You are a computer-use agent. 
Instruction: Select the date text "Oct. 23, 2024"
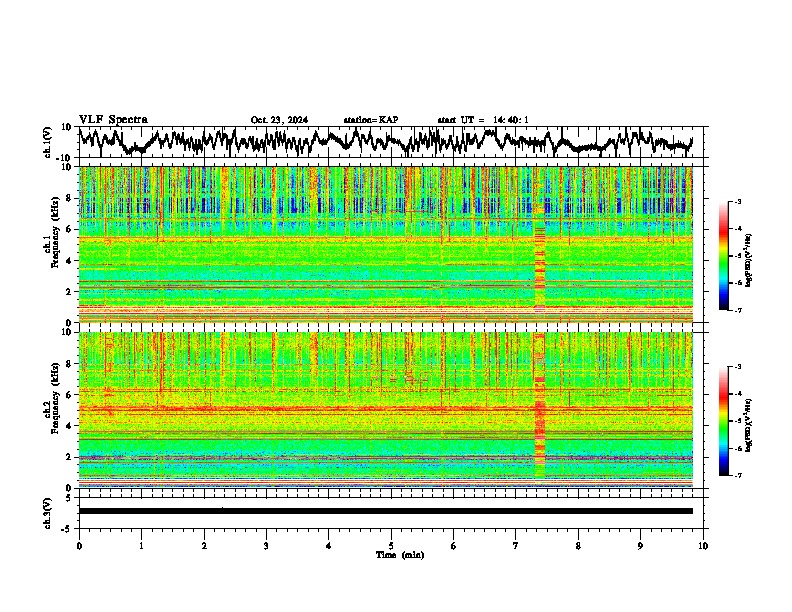(279, 120)
